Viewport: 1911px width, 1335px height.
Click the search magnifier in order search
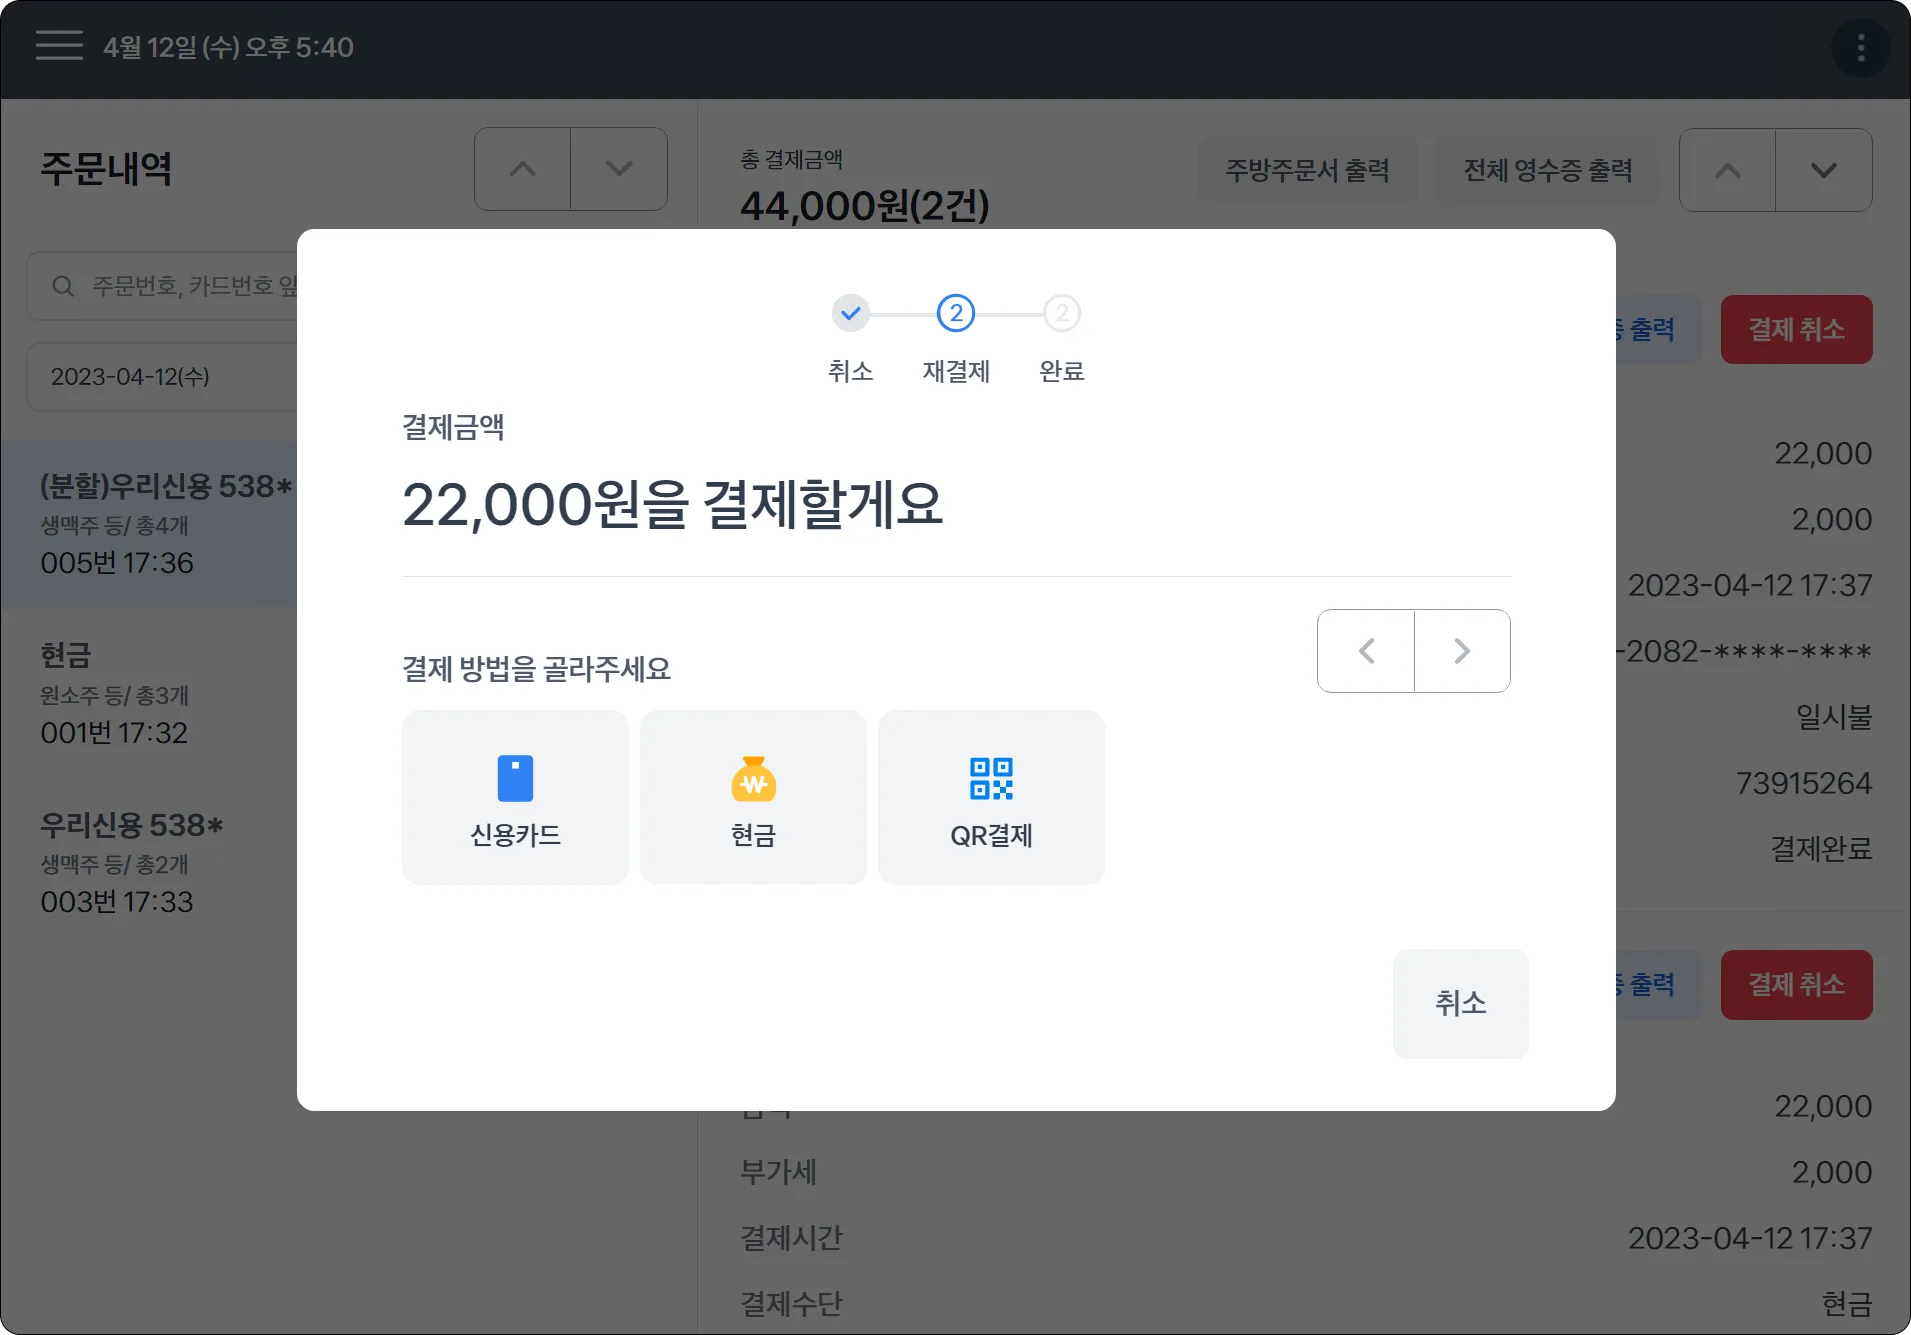coord(63,287)
